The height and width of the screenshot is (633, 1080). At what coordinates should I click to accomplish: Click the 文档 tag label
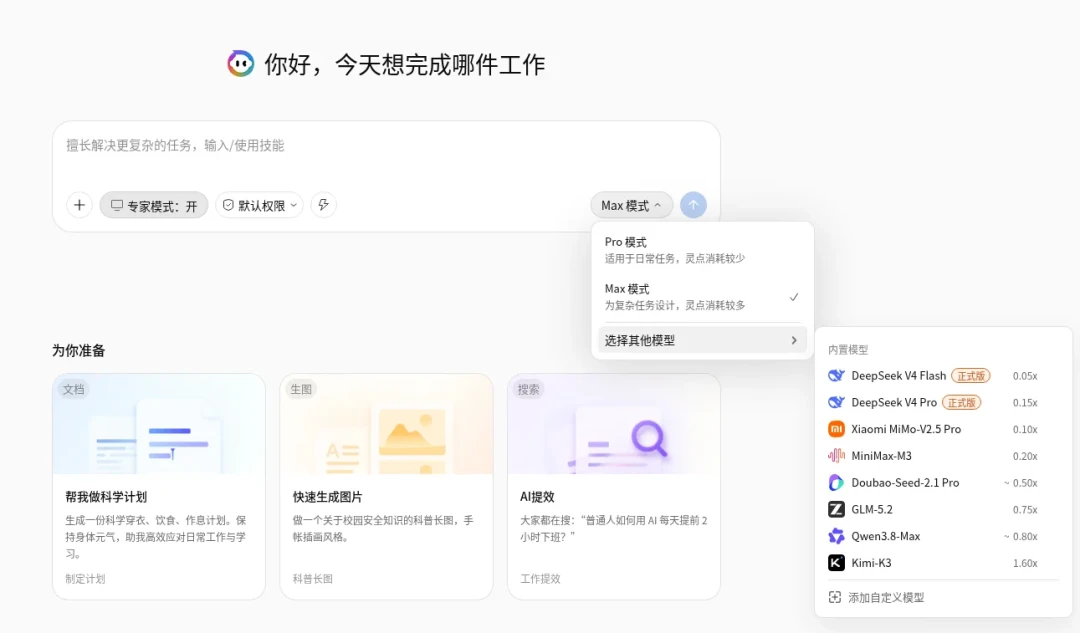73,389
